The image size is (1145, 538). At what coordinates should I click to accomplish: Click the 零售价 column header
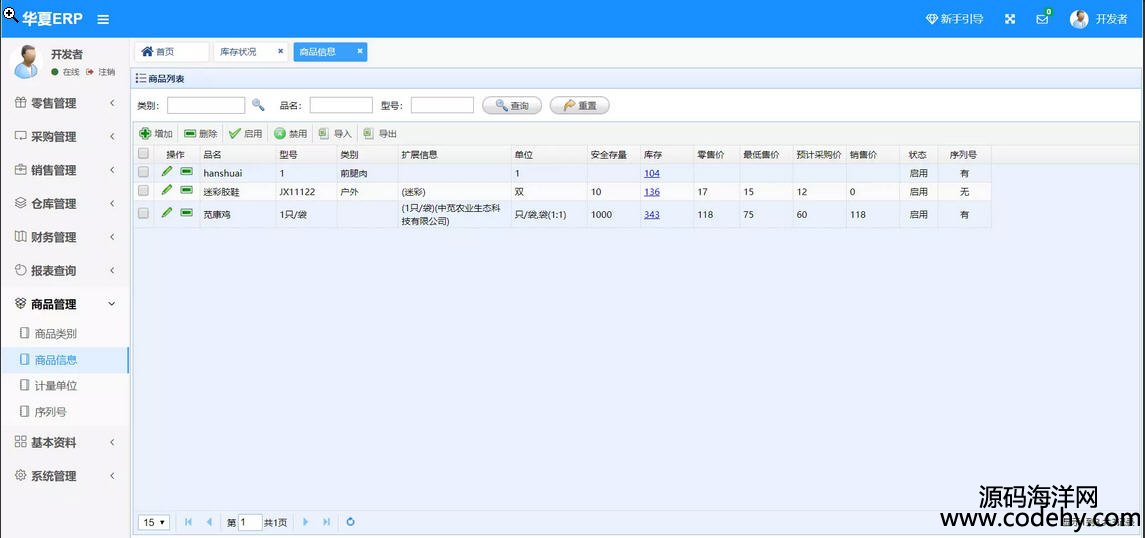coord(716,155)
